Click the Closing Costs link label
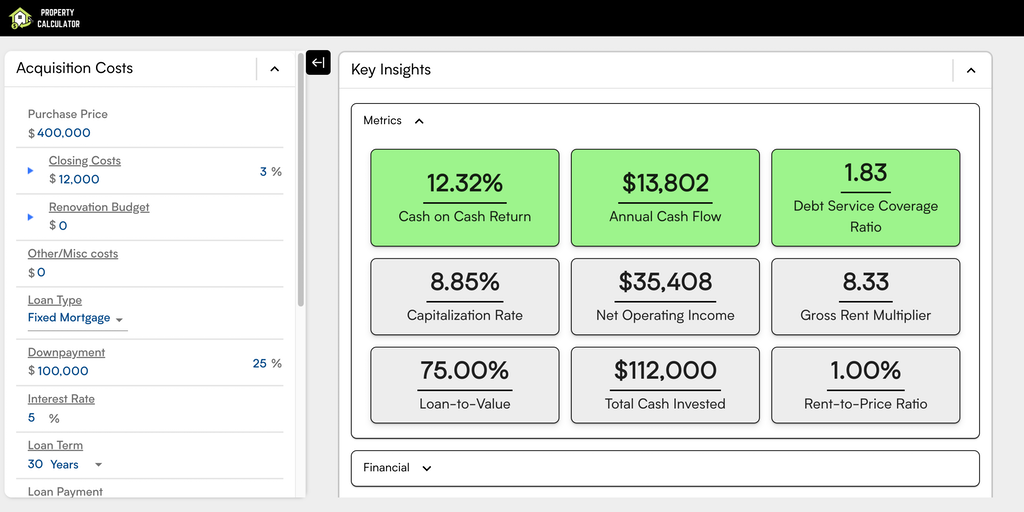 click(85, 161)
